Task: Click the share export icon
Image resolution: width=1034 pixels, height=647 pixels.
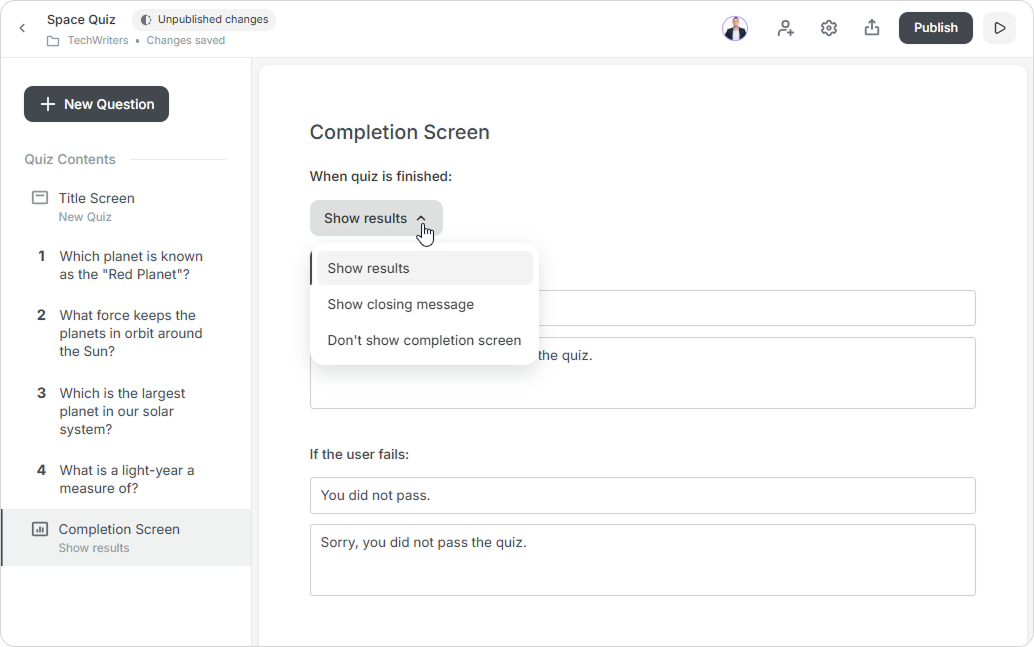Action: pyautogui.click(x=872, y=28)
